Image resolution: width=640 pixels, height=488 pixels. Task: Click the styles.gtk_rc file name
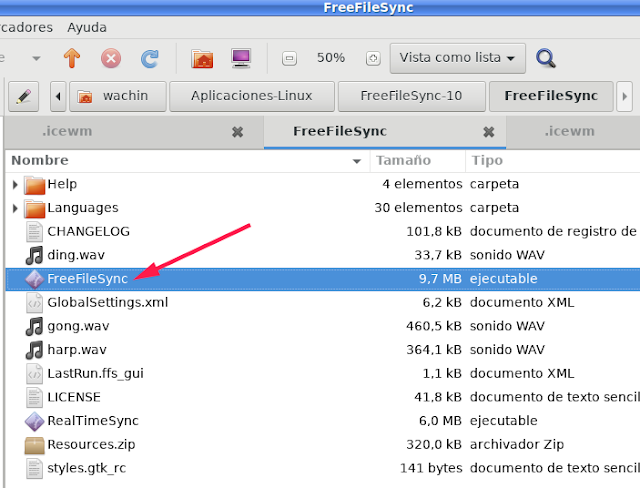pyautogui.click(x=87, y=468)
